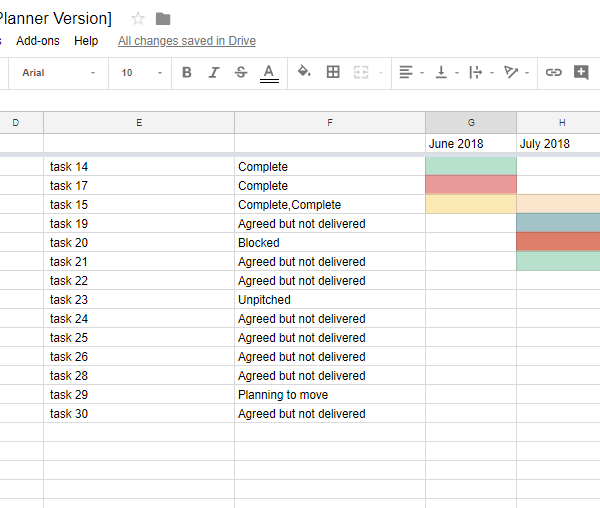Select the cell containing Blocked
This screenshot has height=508, width=600.
(330, 242)
